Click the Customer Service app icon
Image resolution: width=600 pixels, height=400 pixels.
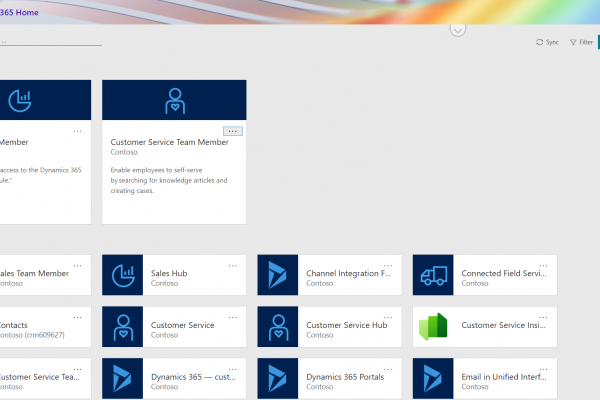pos(123,327)
